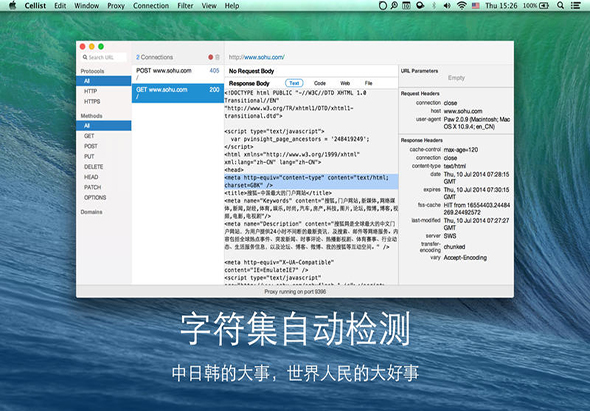
Task: Open the Proxy menu
Action: click(x=116, y=6)
